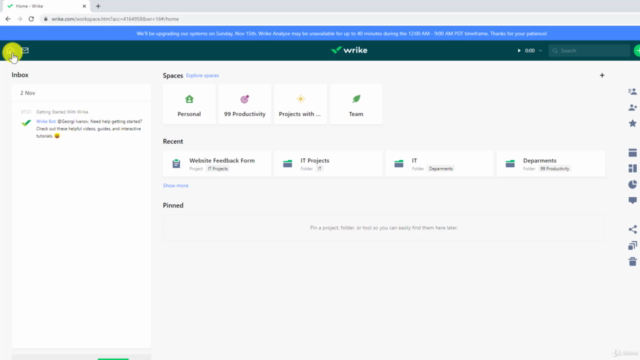640x360 pixels.
Task: Click the 99 Productivity tag on Deparments
Action: [554, 169]
